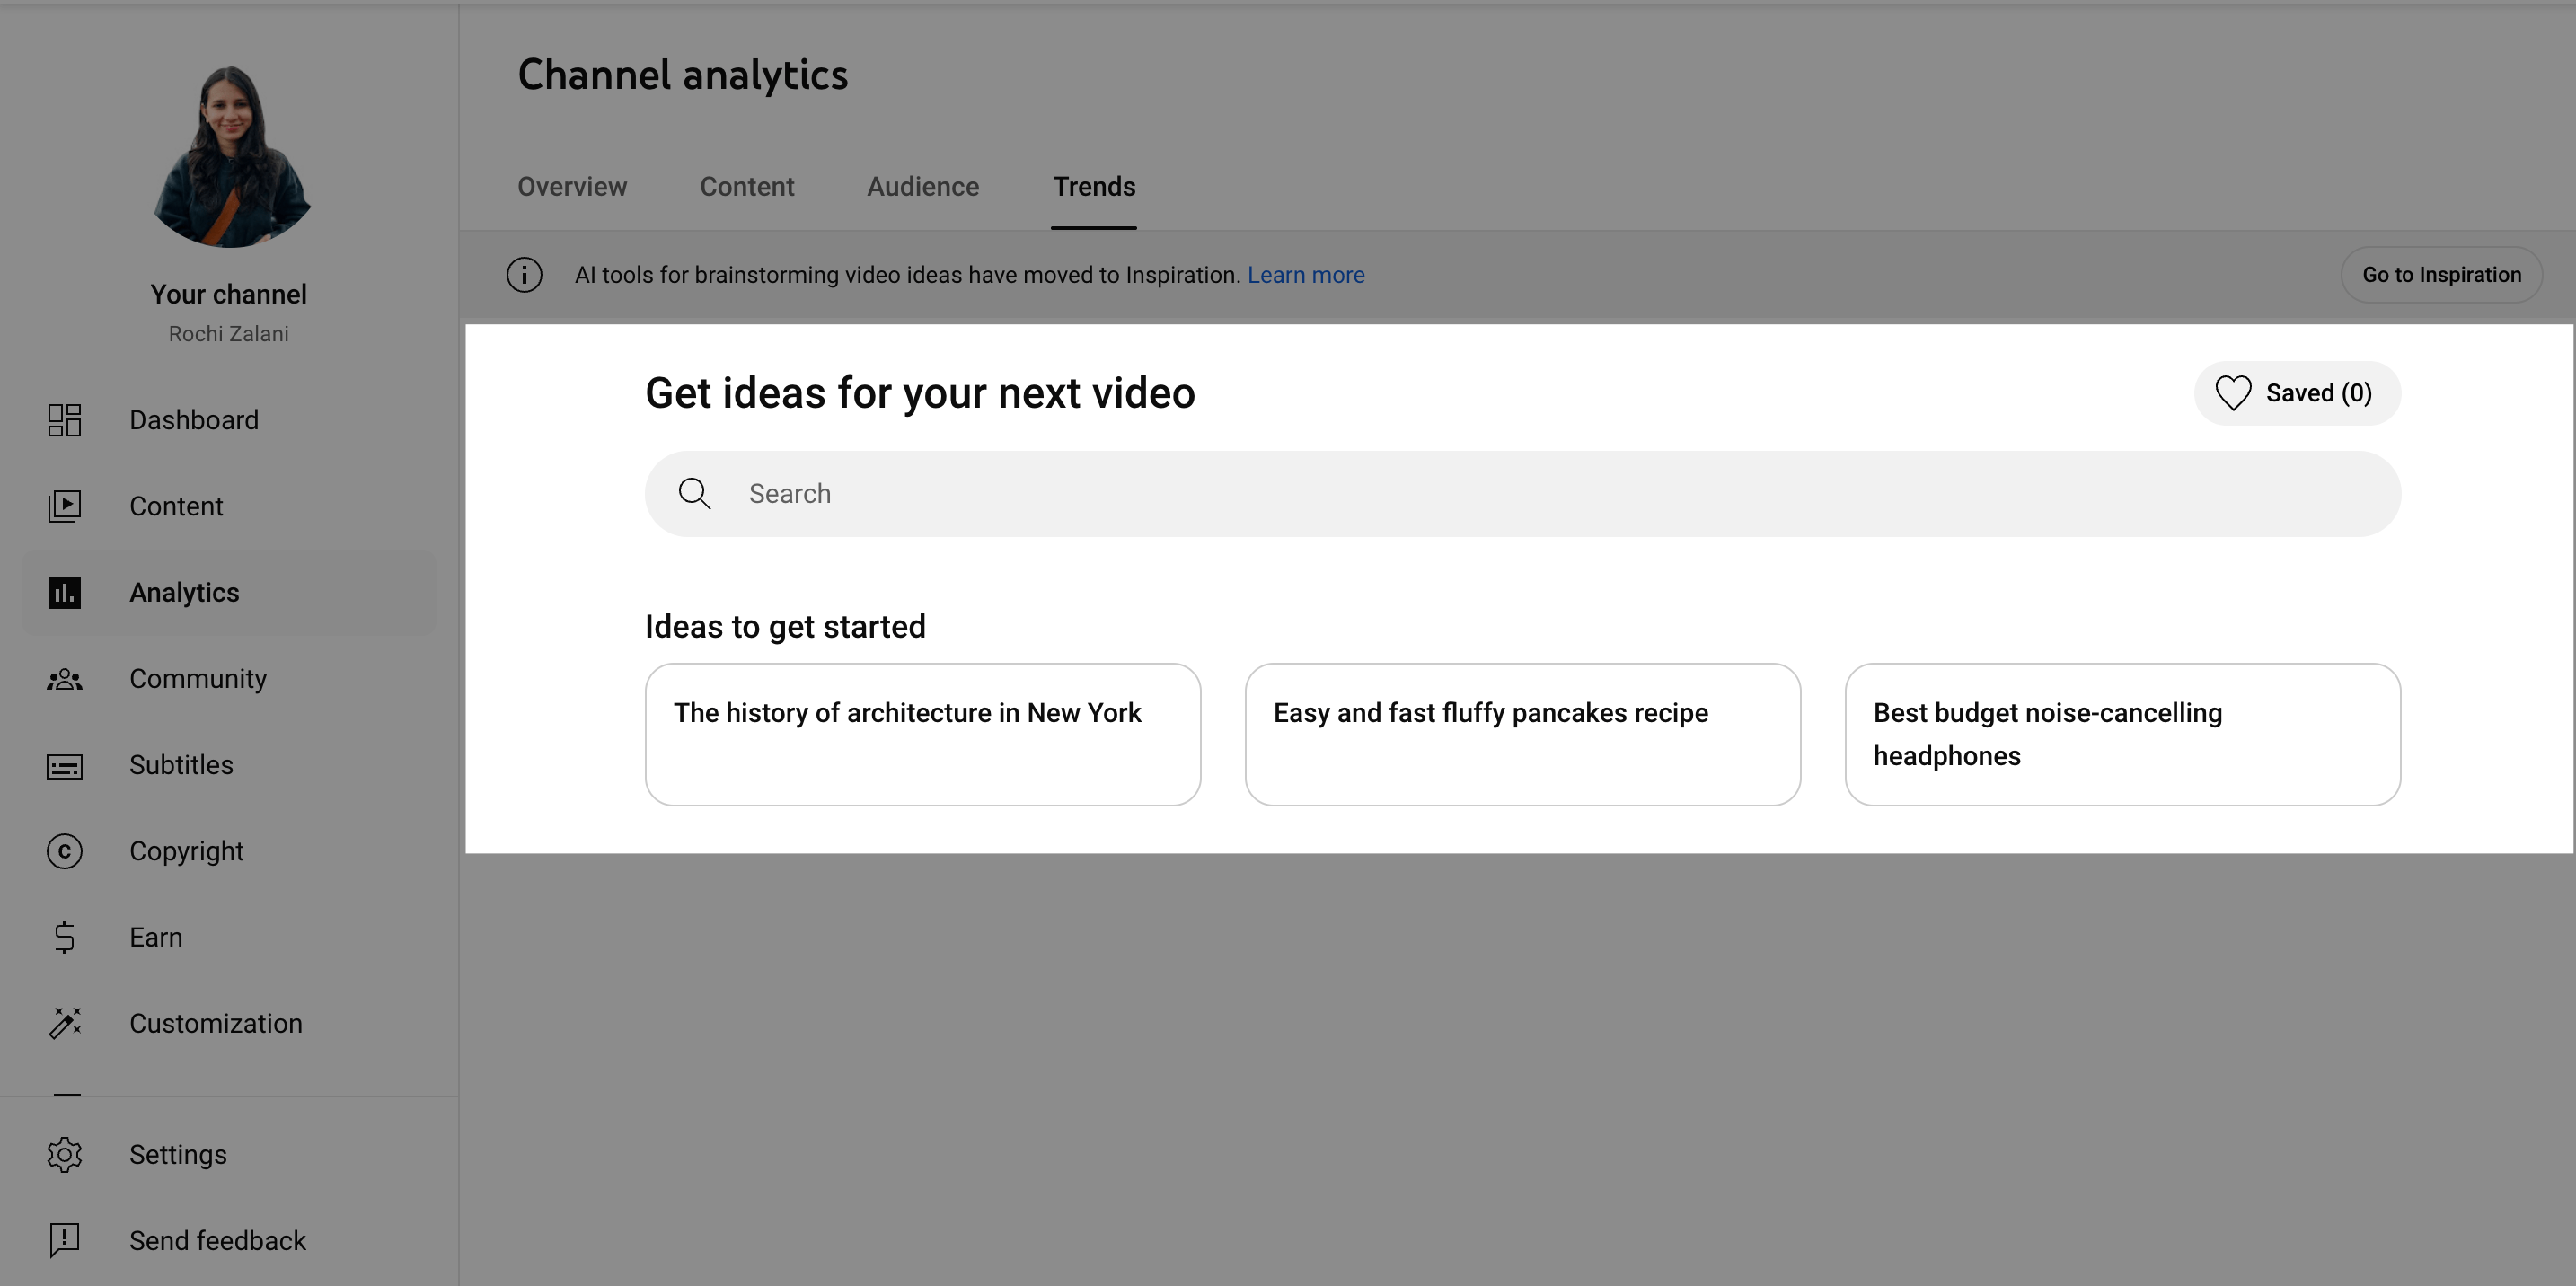Open the Copyright section
The width and height of the screenshot is (2576, 1286).
tap(64, 851)
